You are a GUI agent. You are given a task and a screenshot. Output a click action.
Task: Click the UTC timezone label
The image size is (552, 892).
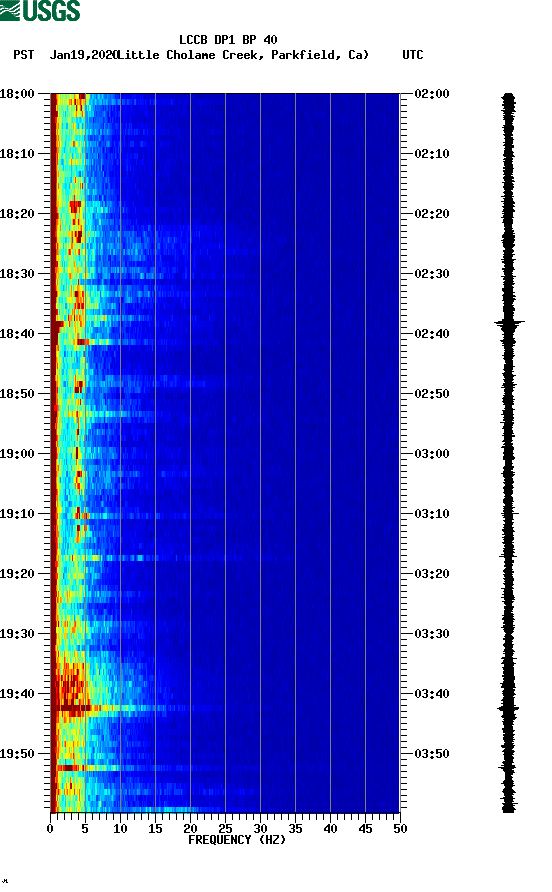(x=413, y=55)
